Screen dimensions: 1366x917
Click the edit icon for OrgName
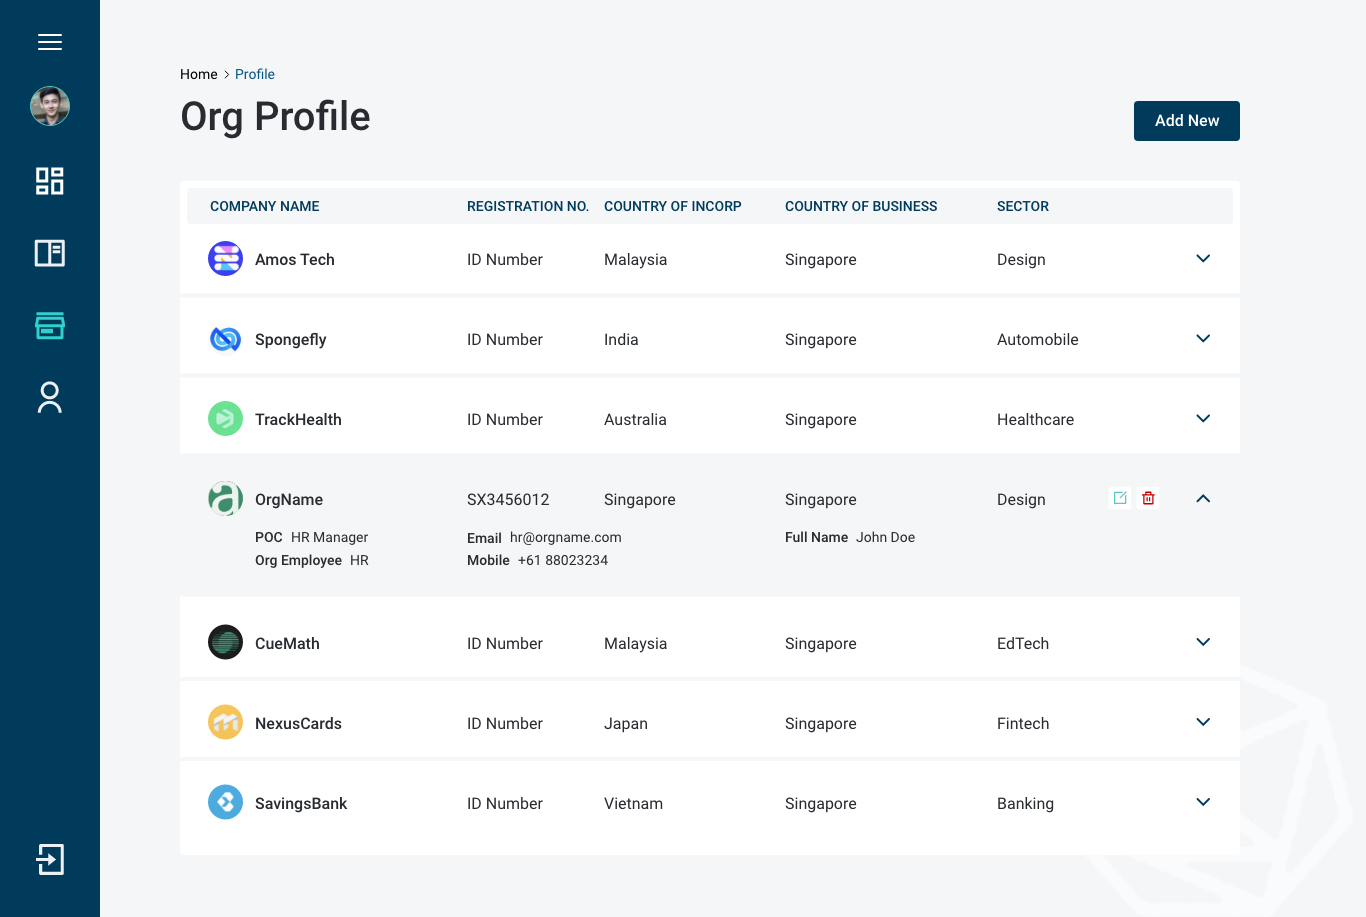(1120, 498)
